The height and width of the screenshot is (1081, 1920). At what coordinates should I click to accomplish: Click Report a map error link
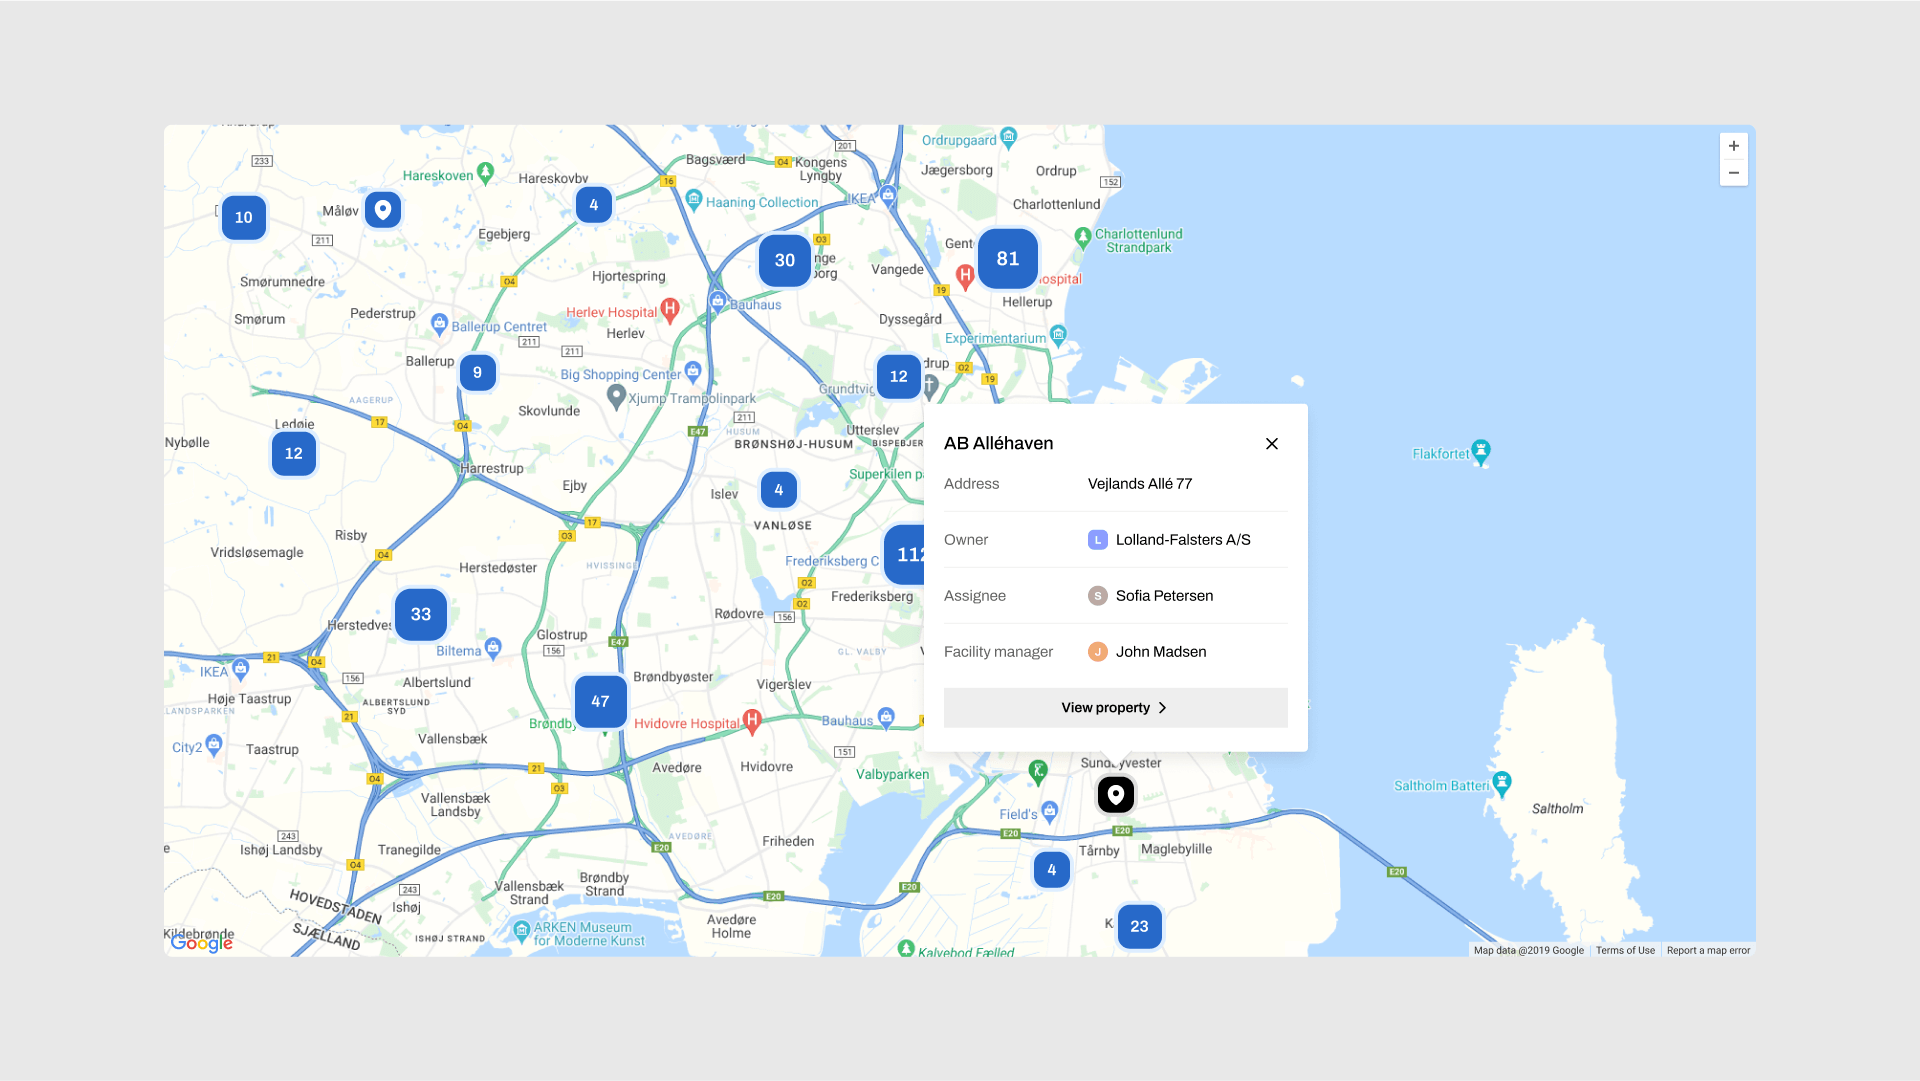click(1708, 950)
